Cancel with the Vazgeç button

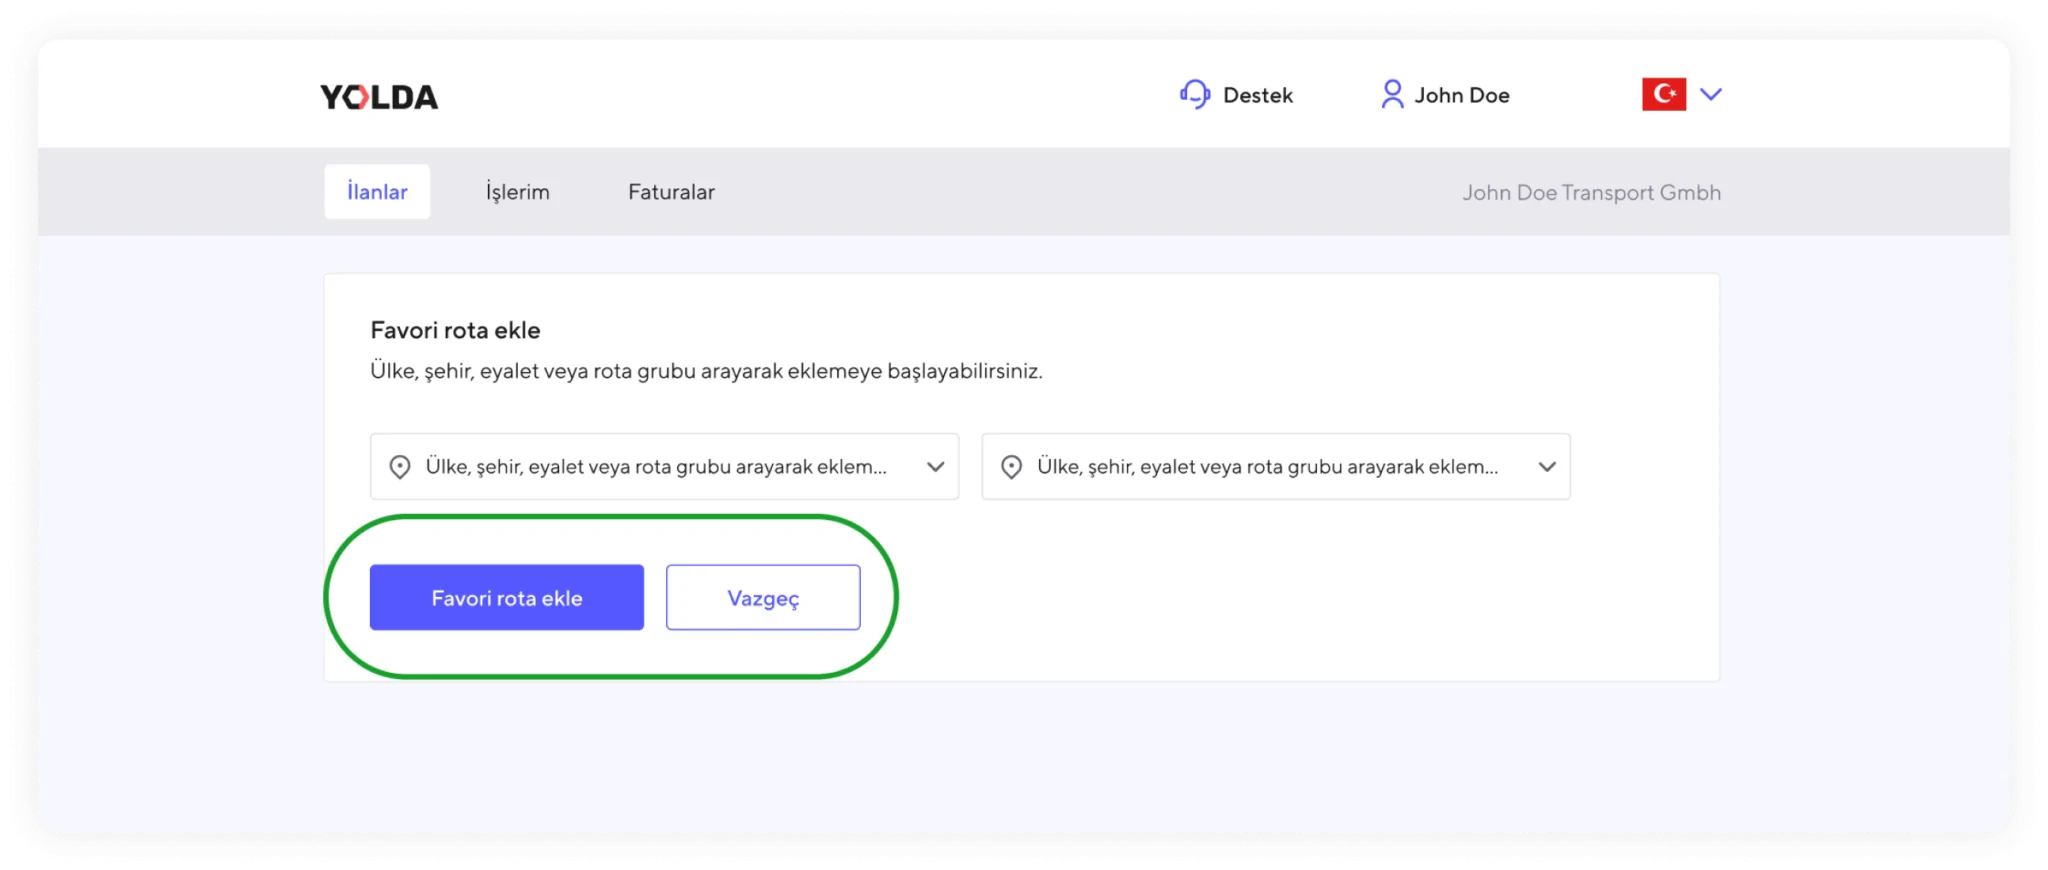pos(763,598)
